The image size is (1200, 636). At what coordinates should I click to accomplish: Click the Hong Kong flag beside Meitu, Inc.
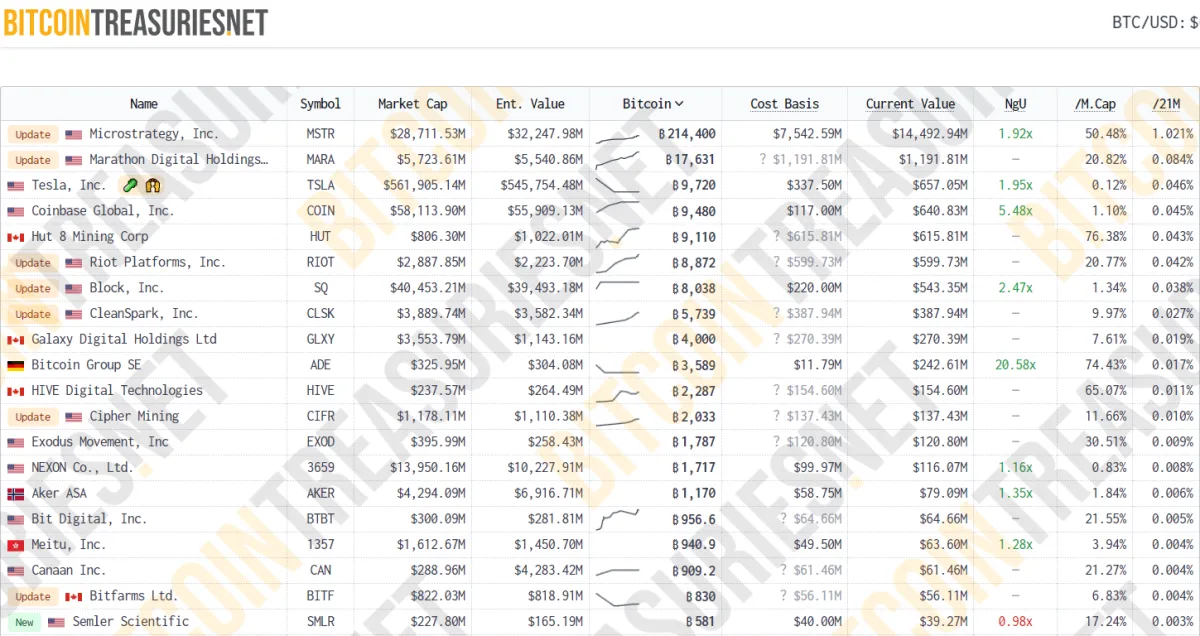click(x=15, y=546)
